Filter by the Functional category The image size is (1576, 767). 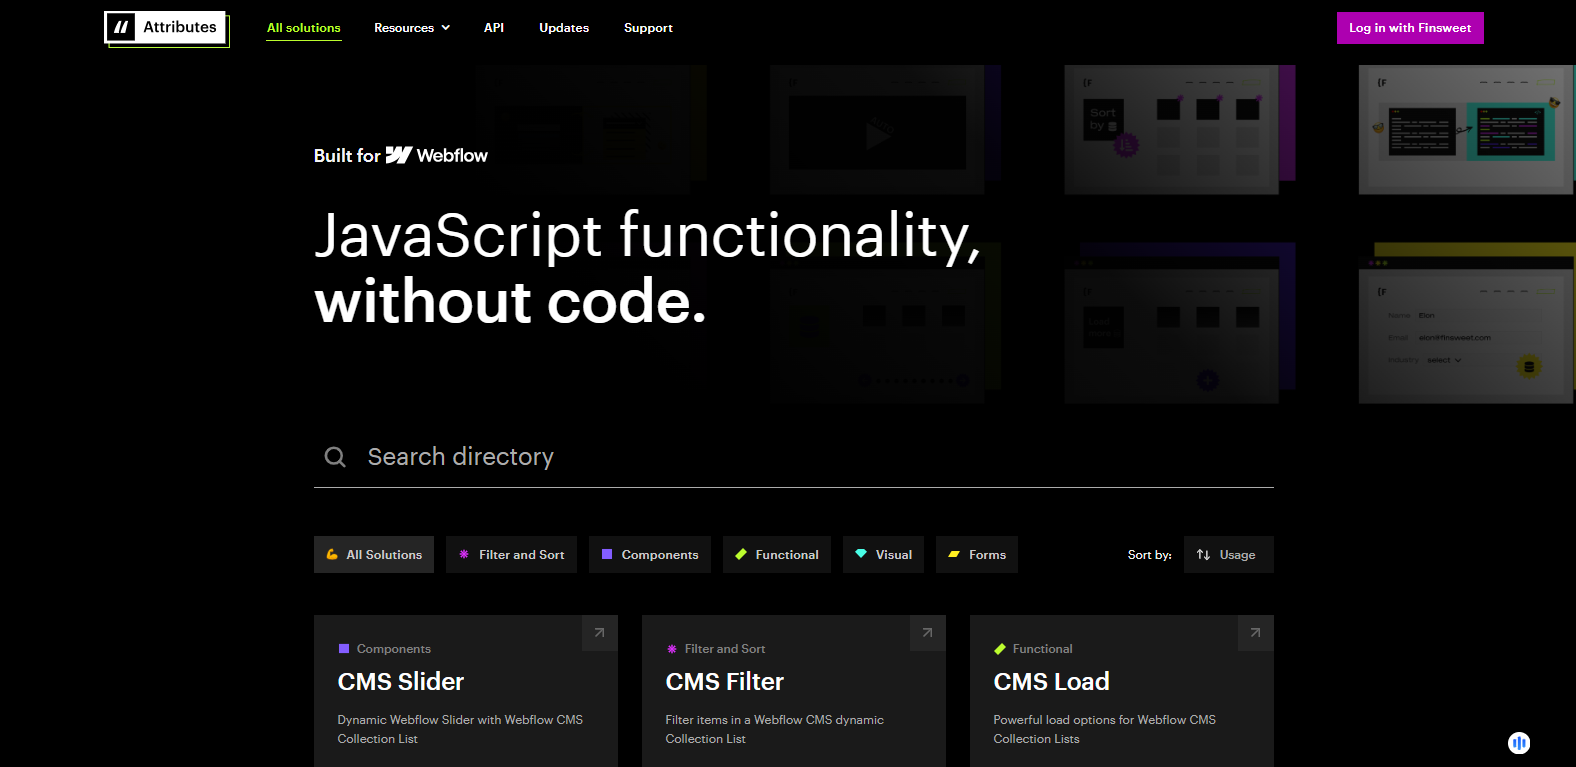tap(777, 555)
